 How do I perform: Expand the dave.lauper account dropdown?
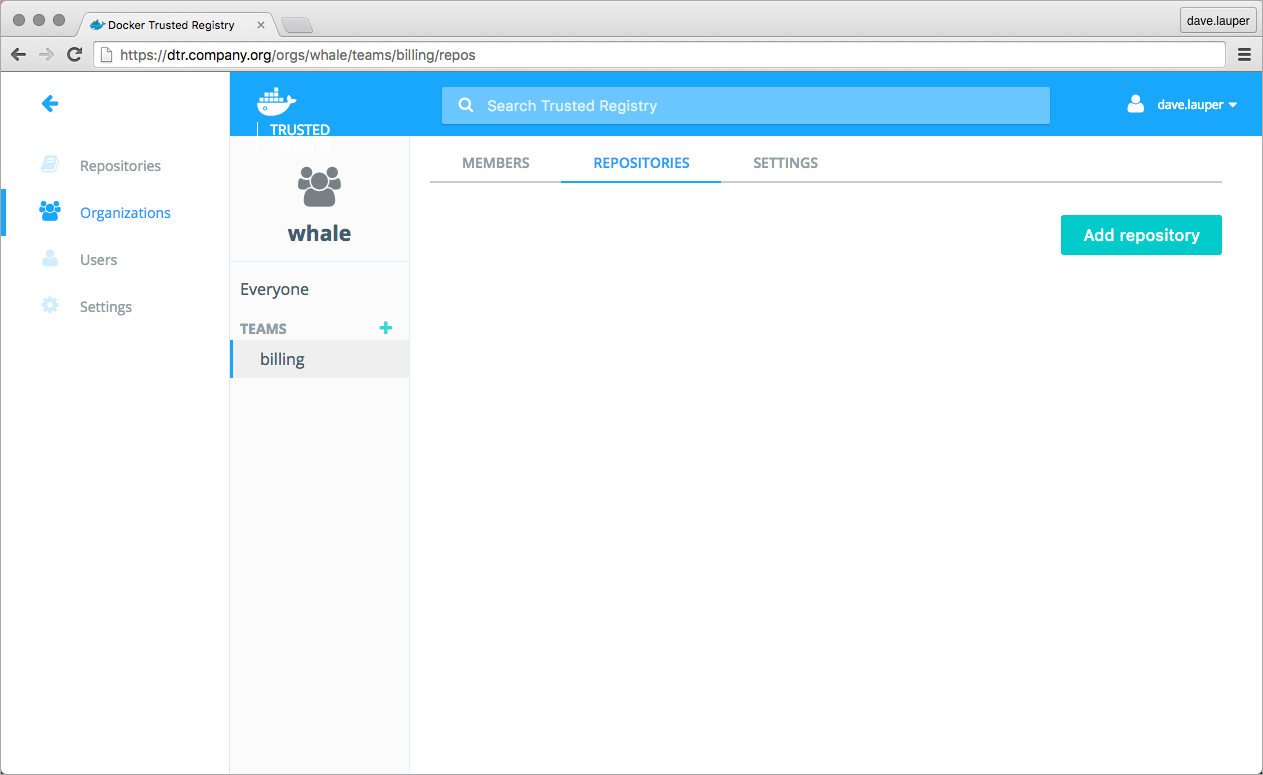click(x=1196, y=105)
